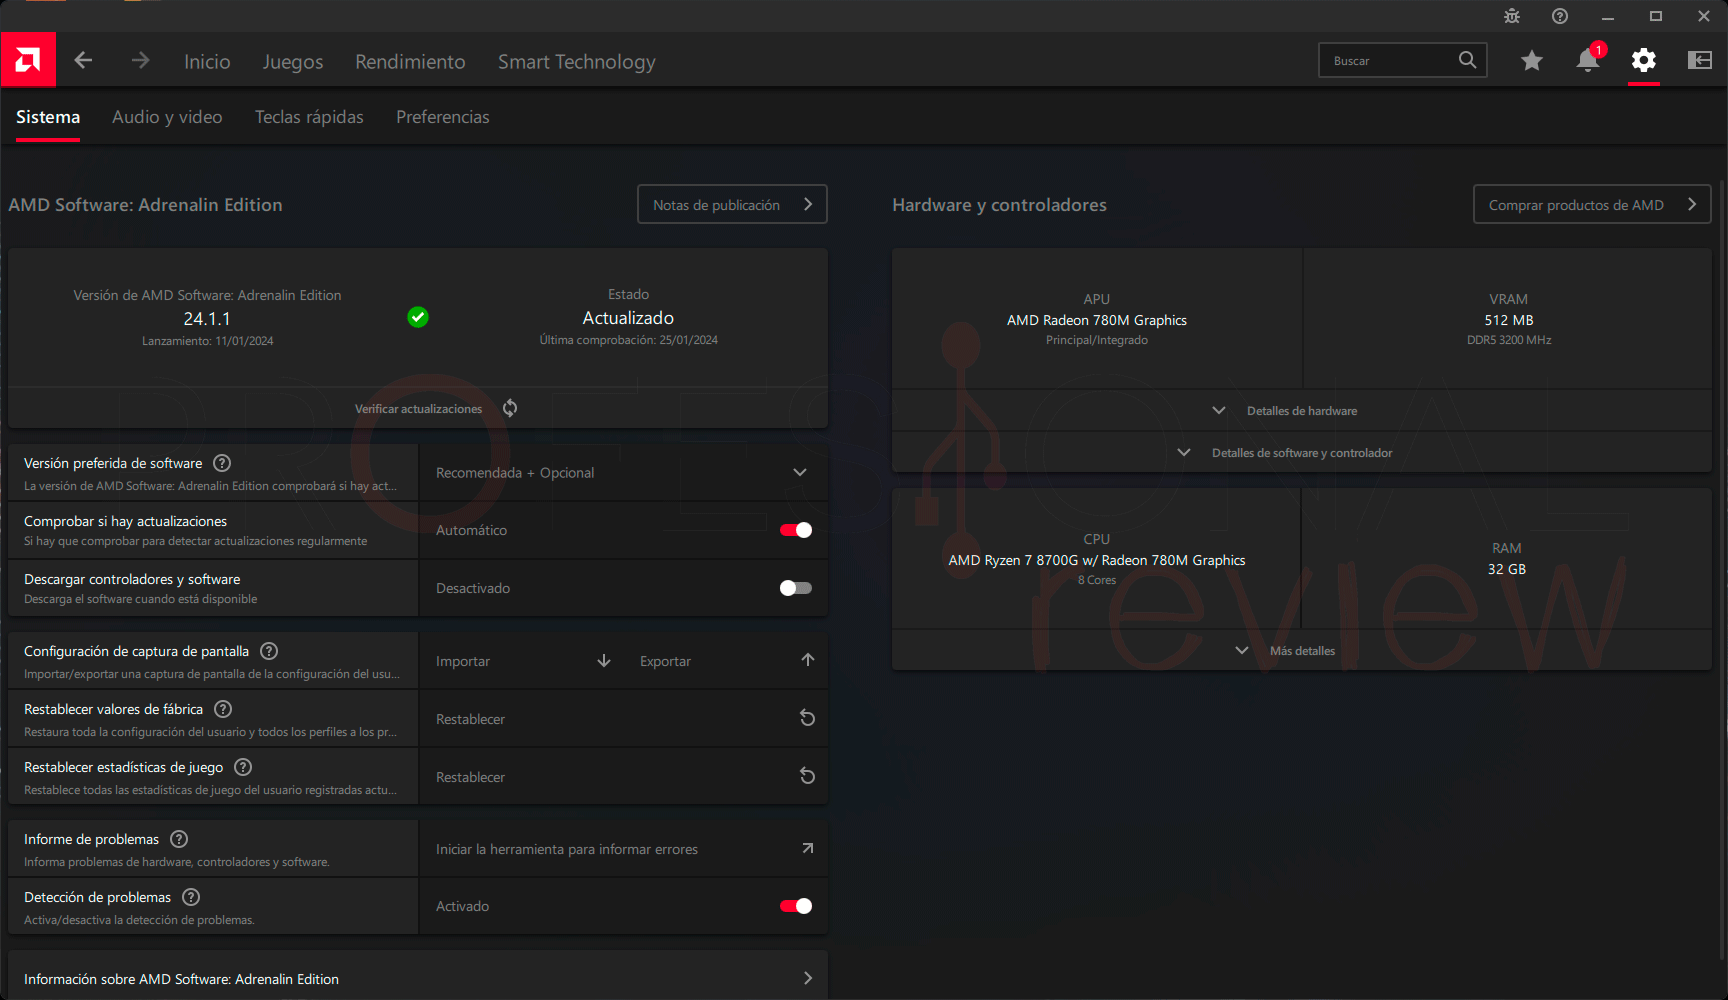Expand Detalles de hardware
Image resolution: width=1728 pixels, height=1000 pixels.
click(1301, 411)
